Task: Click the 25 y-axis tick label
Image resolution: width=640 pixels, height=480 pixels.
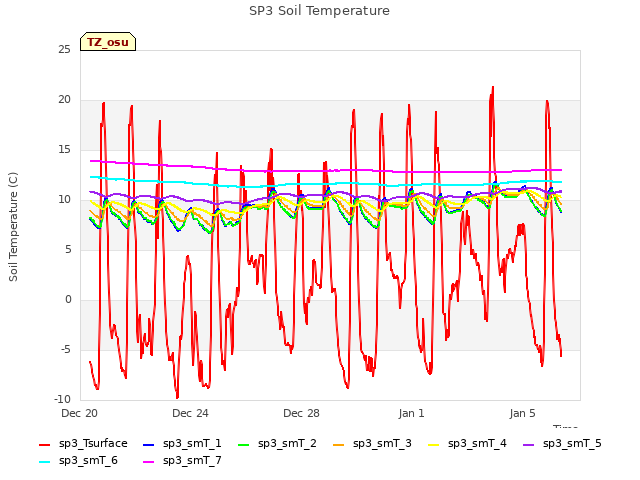Action: coord(64,50)
